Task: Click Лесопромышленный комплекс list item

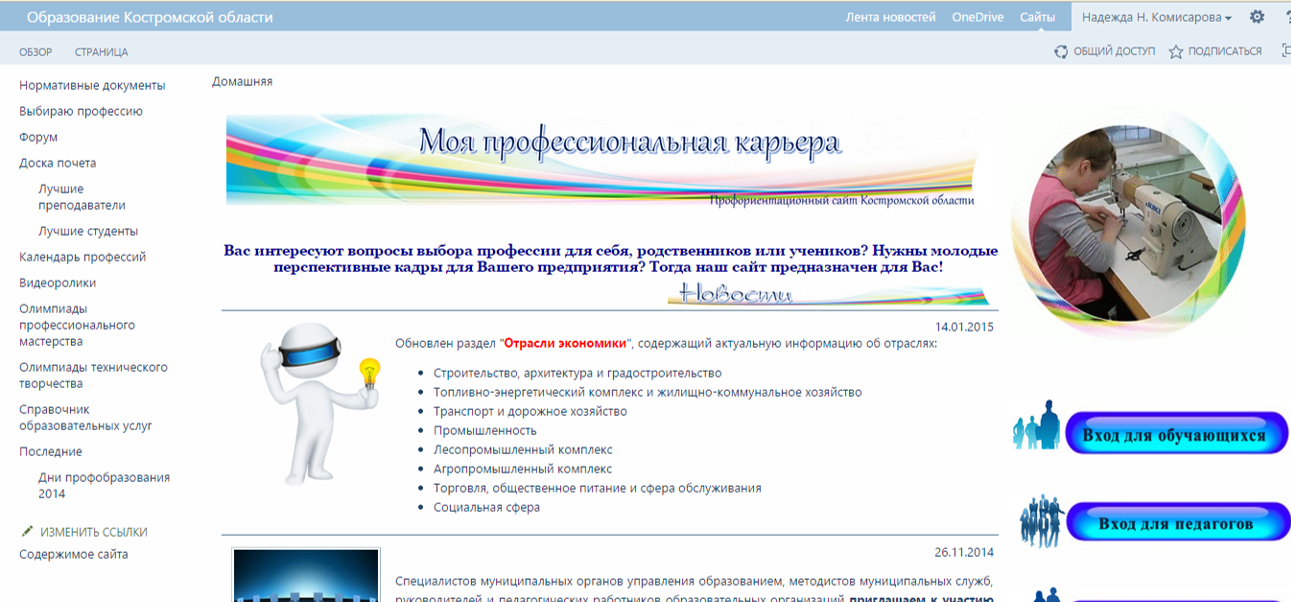Action: pos(523,450)
